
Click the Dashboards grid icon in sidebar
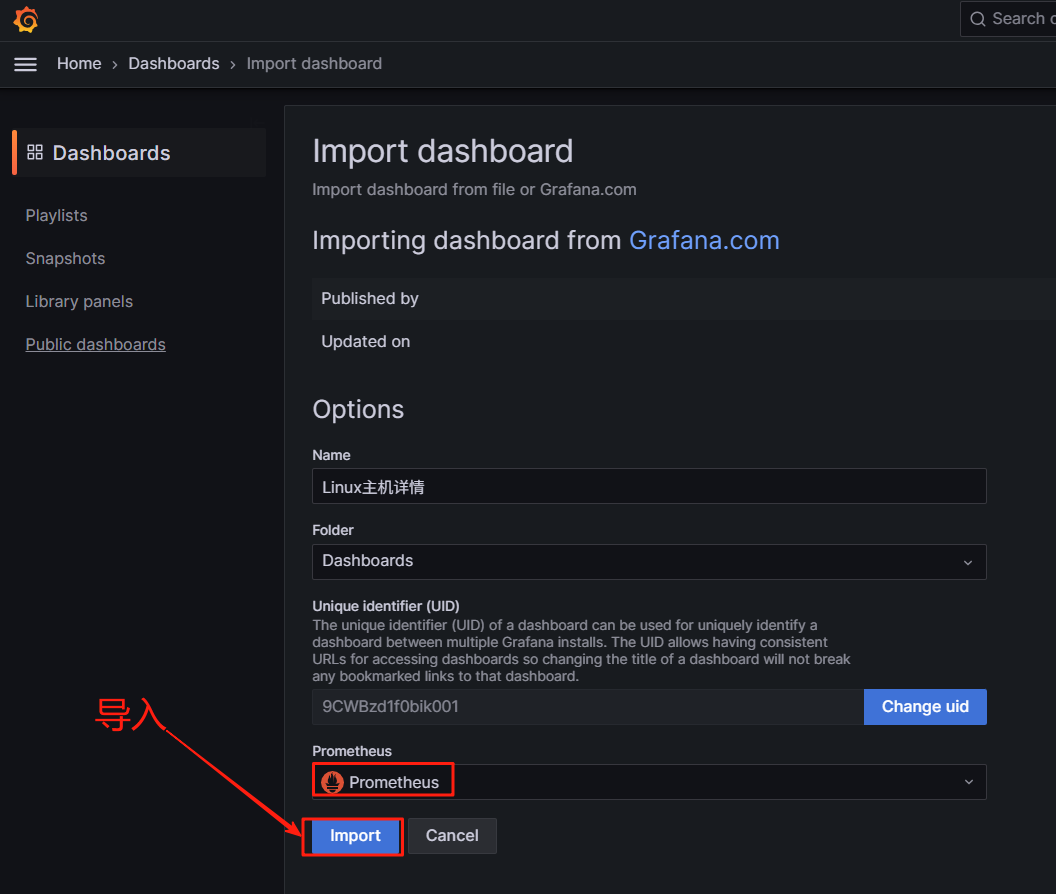click(x=35, y=152)
